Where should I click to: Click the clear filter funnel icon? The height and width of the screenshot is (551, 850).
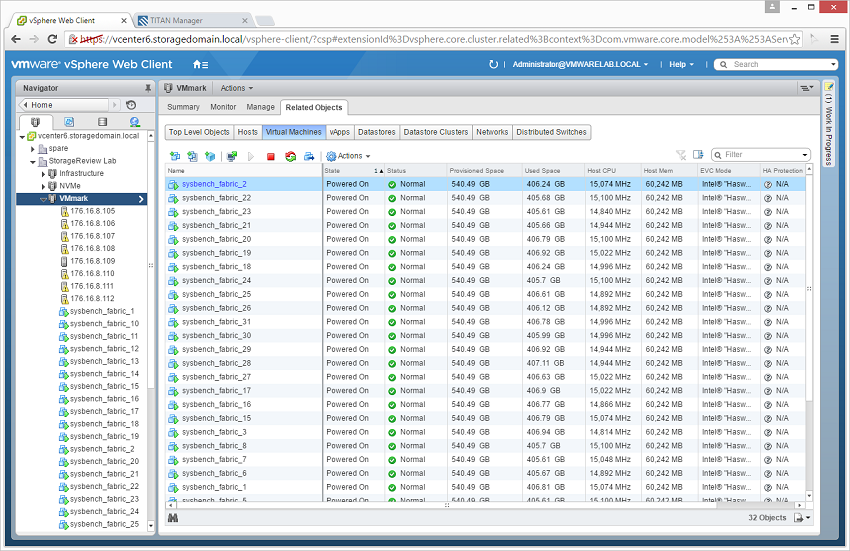pyautogui.click(x=681, y=155)
